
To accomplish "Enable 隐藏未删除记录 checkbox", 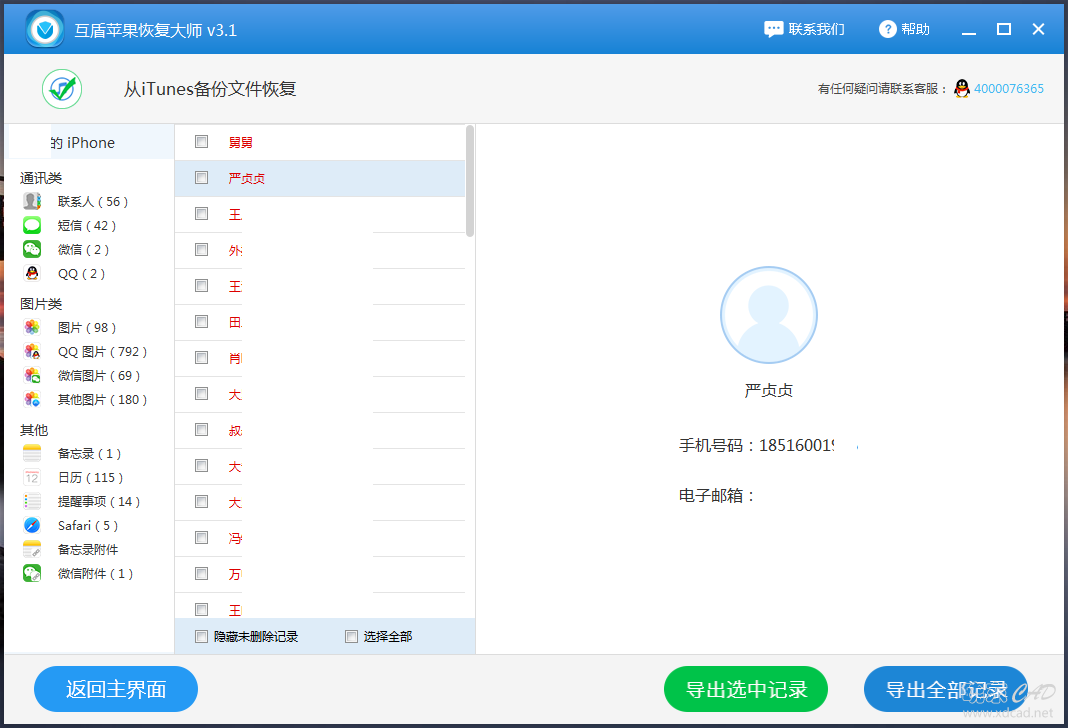I will point(202,637).
